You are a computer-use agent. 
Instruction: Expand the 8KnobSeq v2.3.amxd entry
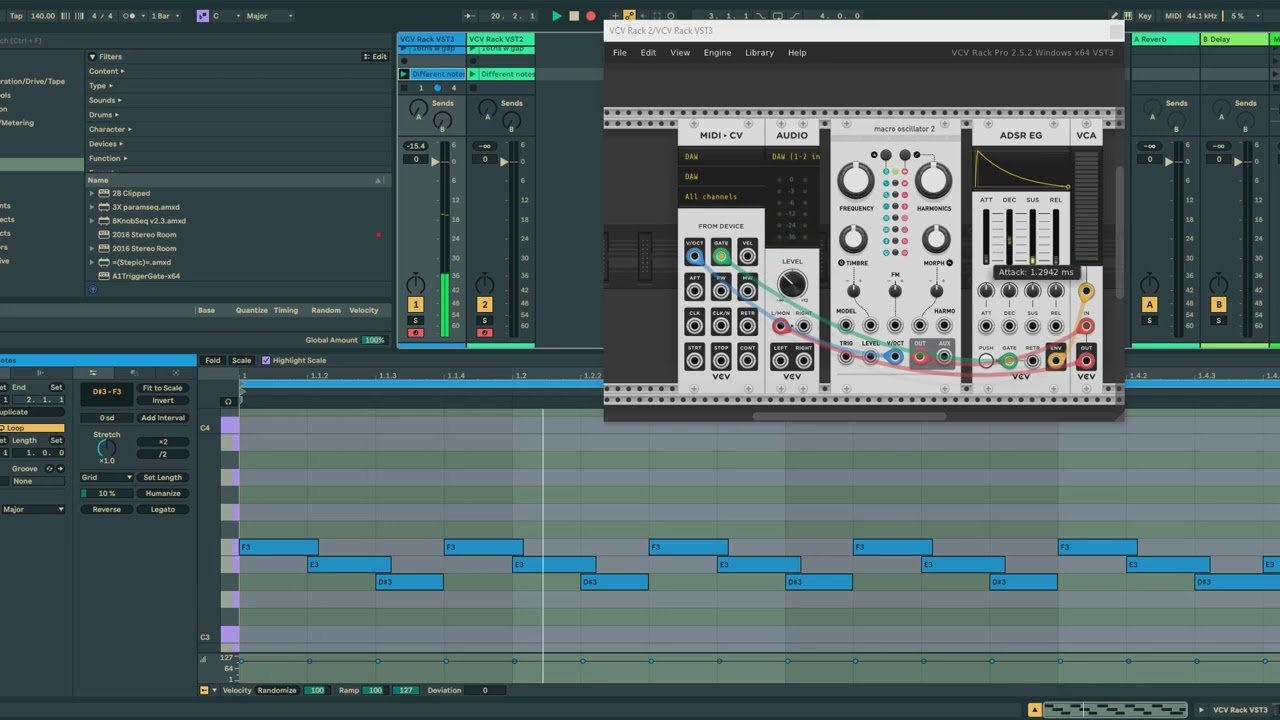92,221
